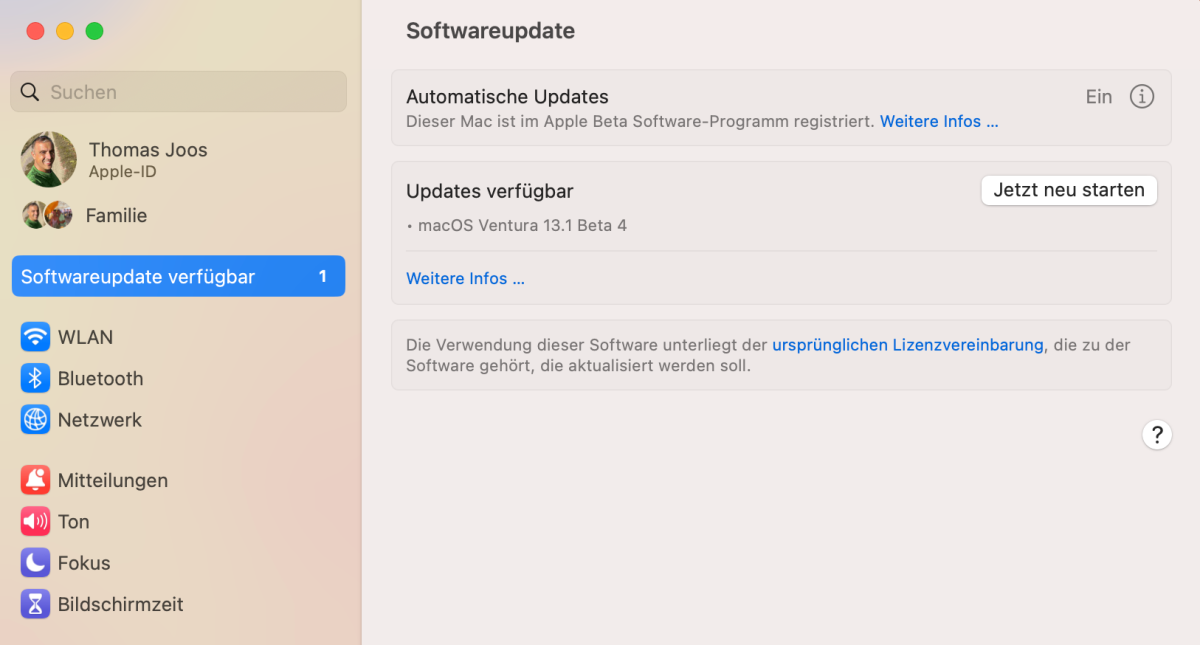The image size is (1200, 645).
Task: Open Familie settings label
Action: click(116, 215)
